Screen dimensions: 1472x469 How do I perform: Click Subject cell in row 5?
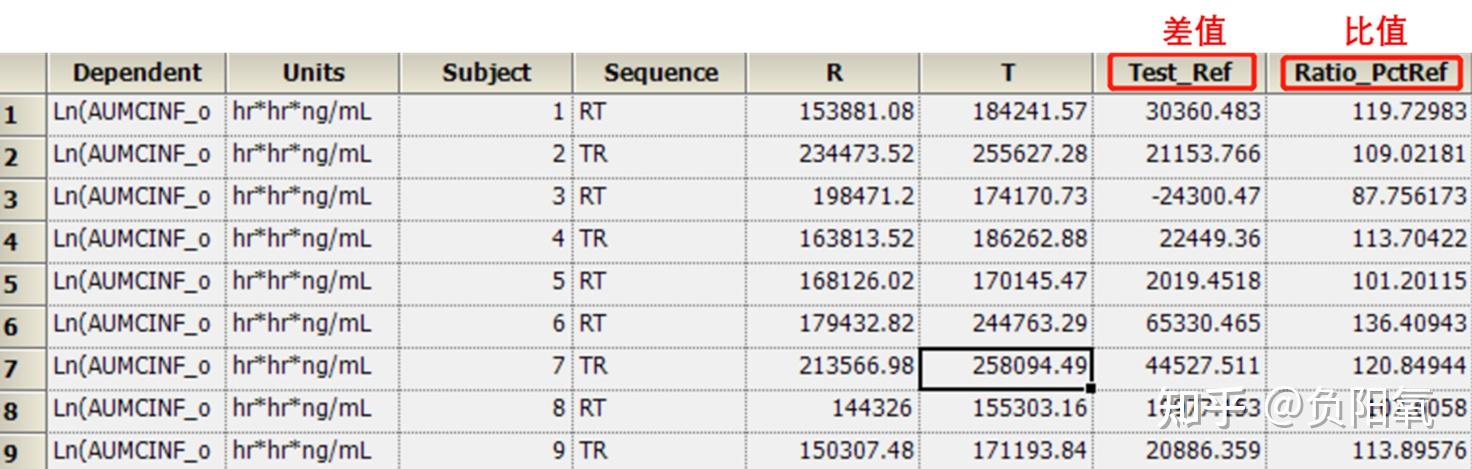[x=486, y=282]
